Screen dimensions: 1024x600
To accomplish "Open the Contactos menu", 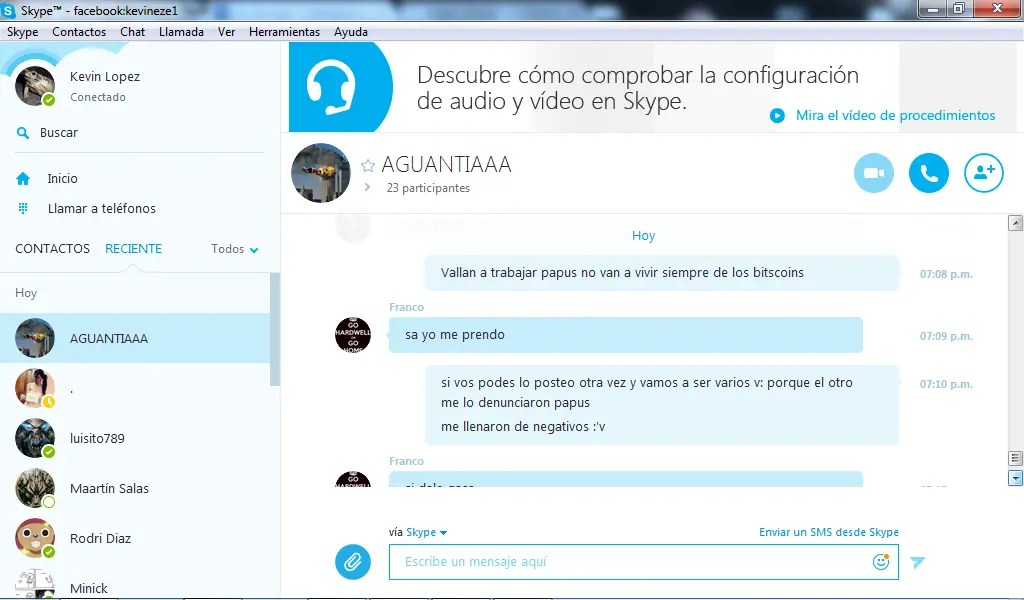I will pyautogui.click(x=79, y=31).
